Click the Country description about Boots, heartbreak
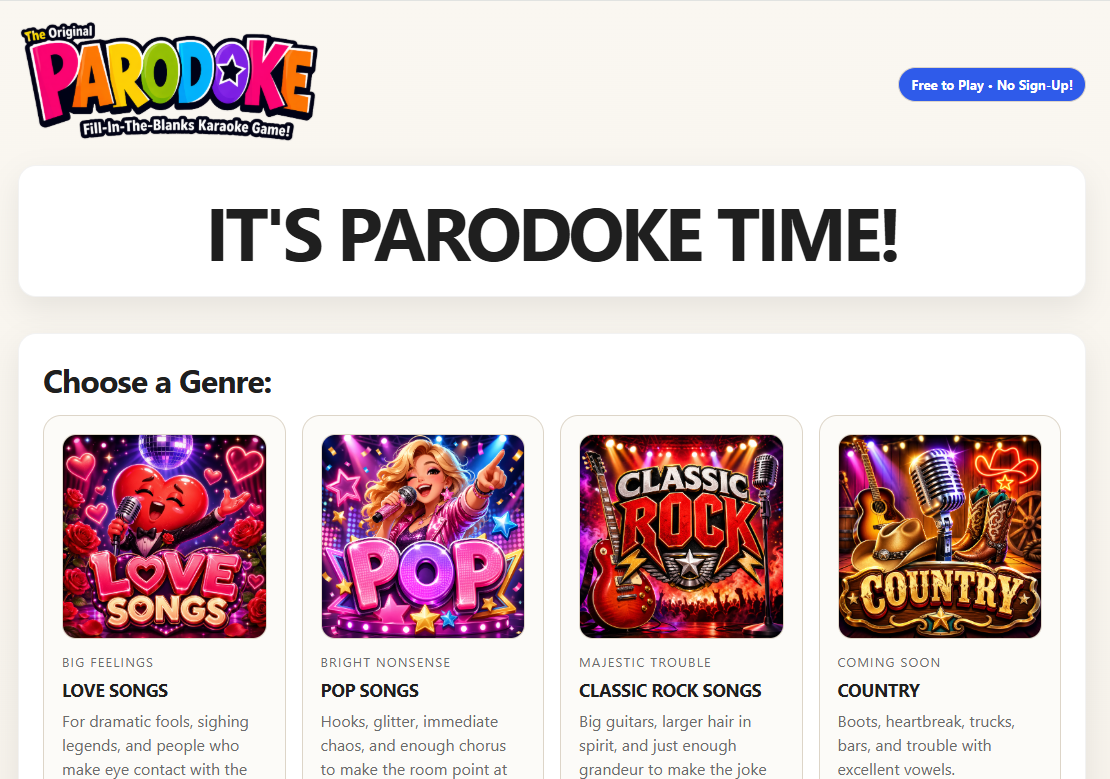 coord(927,746)
